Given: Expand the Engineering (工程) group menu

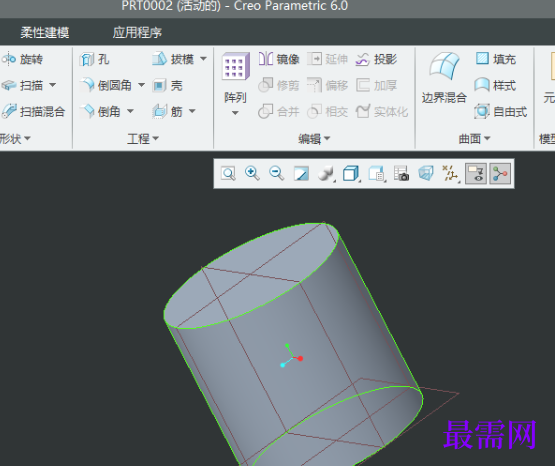Looking at the screenshot, I should (x=143, y=138).
